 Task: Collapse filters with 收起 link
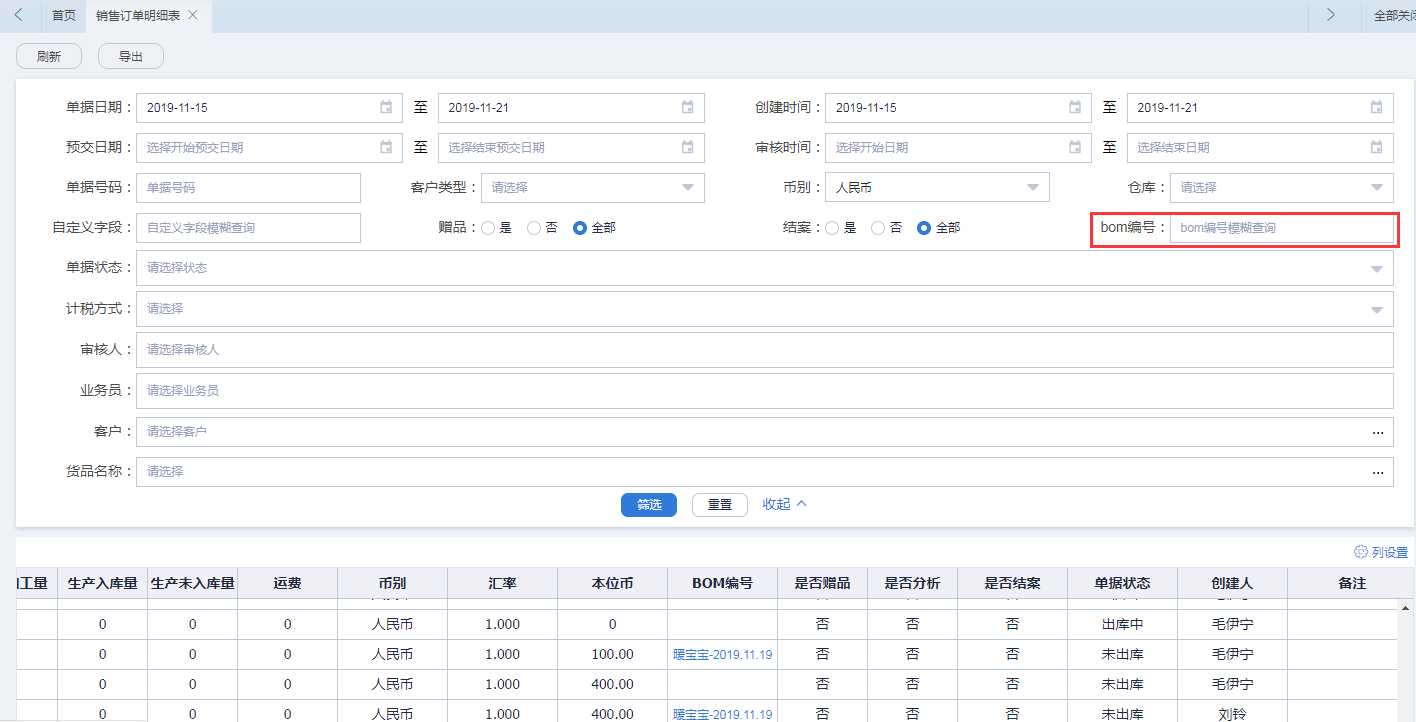784,504
